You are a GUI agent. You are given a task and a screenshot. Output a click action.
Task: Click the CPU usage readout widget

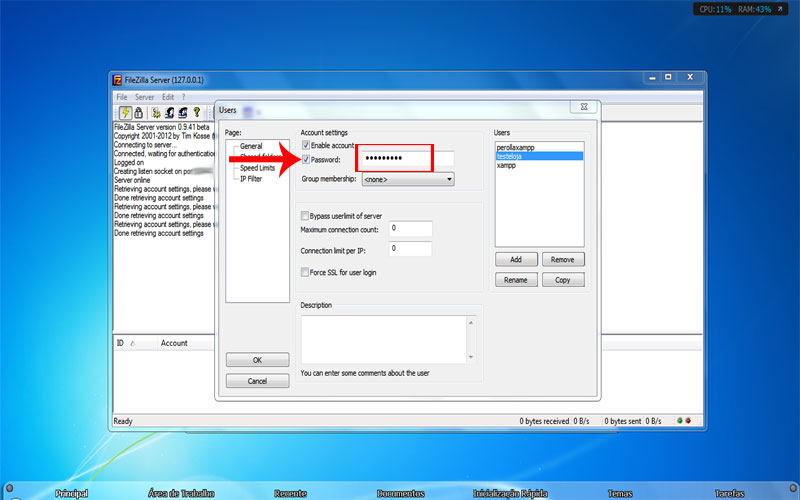(x=715, y=9)
